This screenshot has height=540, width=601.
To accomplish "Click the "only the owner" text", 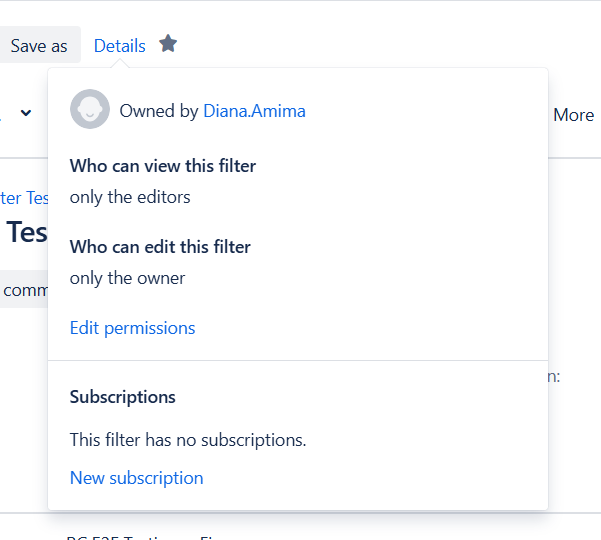I will pos(127,278).
